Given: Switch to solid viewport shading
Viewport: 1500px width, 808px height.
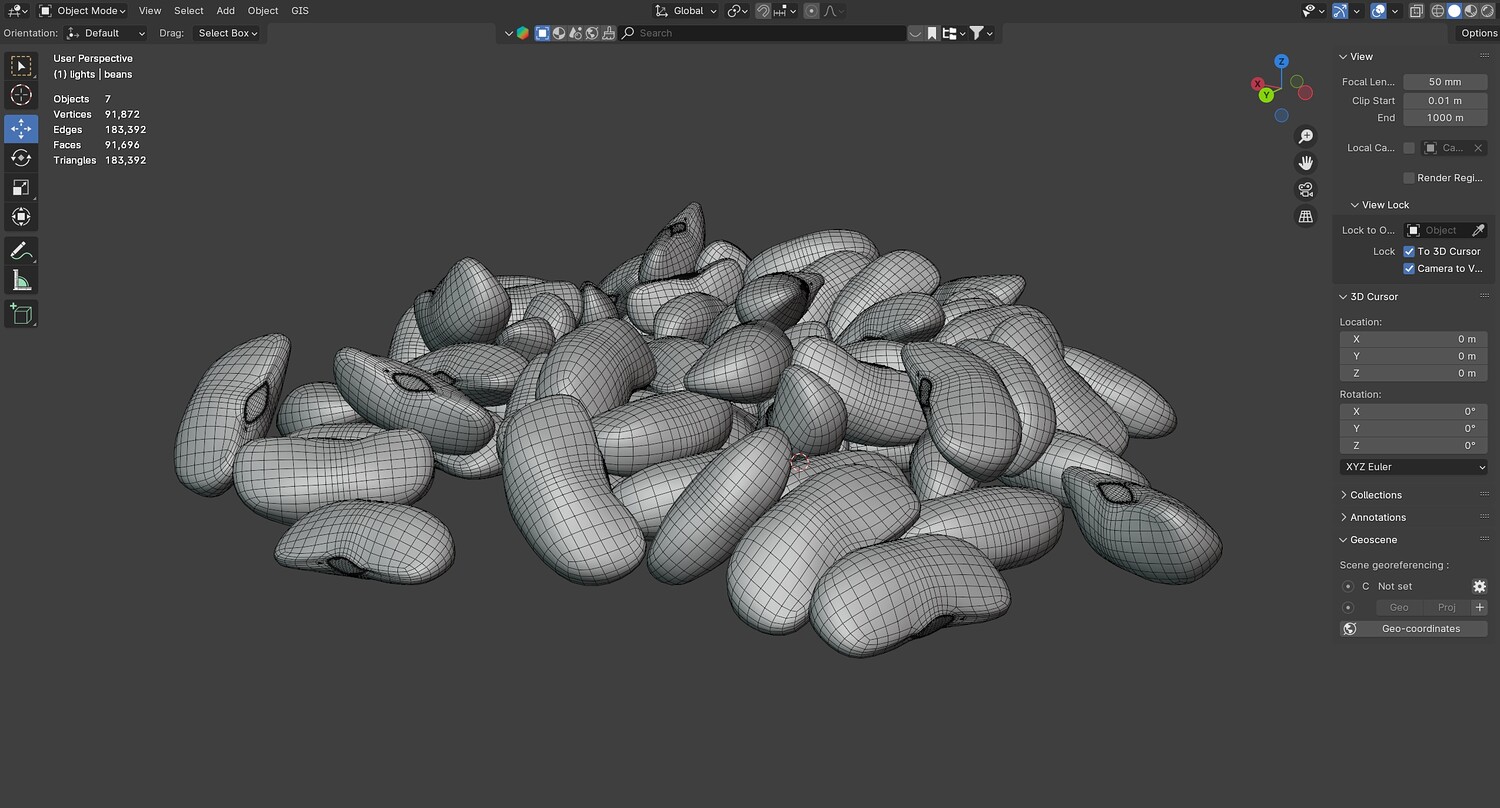Looking at the screenshot, I should coord(1454,11).
